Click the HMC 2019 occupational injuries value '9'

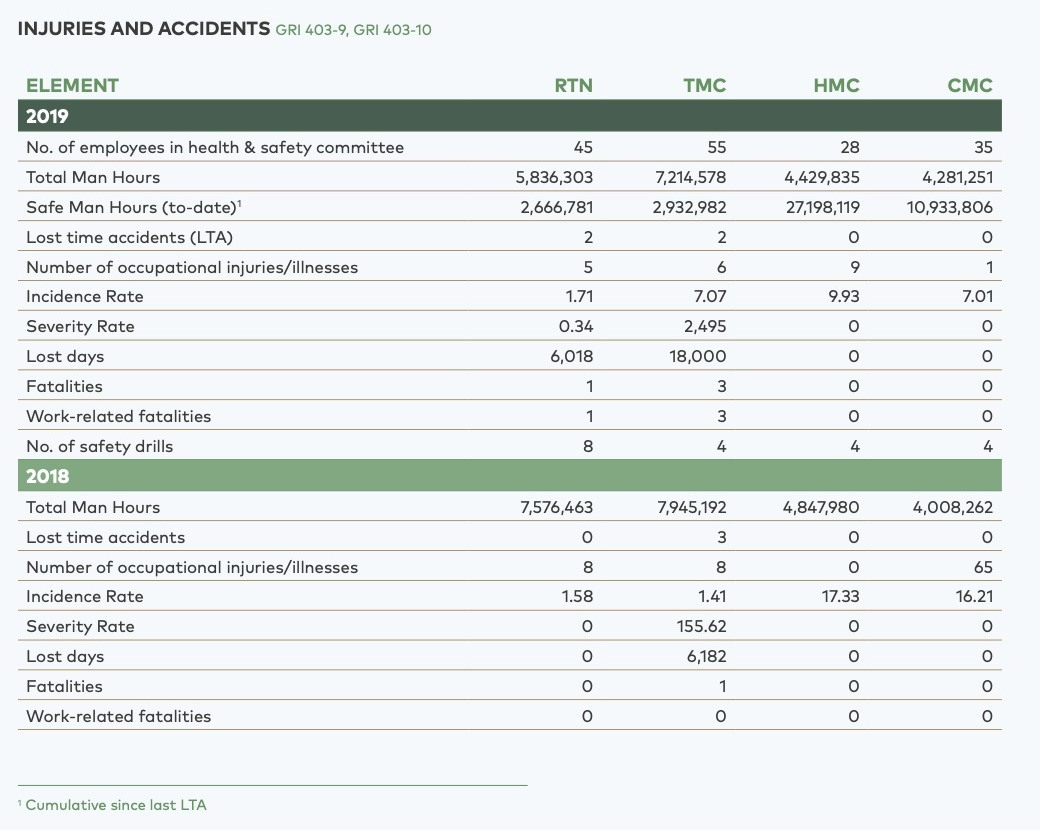(855, 267)
